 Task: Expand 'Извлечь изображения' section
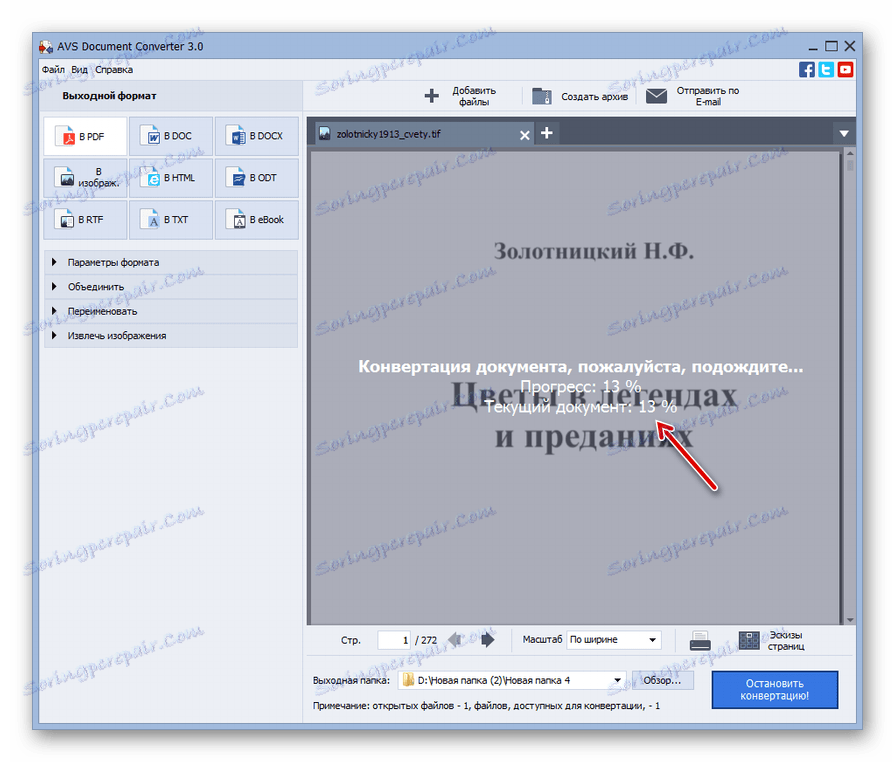click(171, 336)
